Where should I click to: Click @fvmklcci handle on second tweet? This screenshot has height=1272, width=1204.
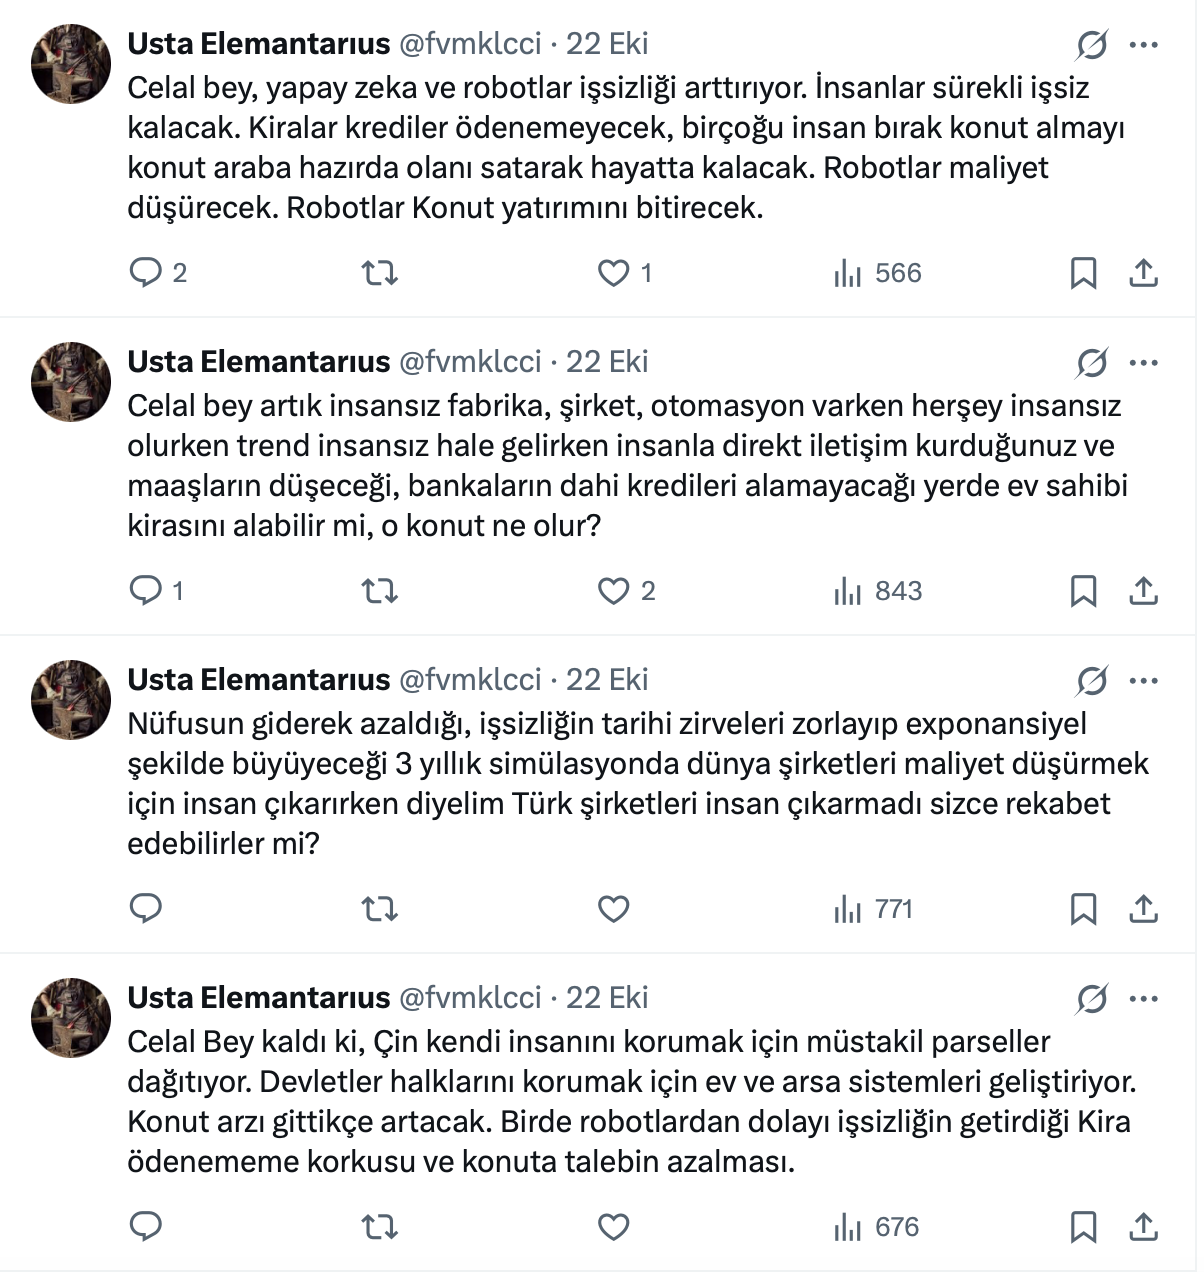coord(470,362)
